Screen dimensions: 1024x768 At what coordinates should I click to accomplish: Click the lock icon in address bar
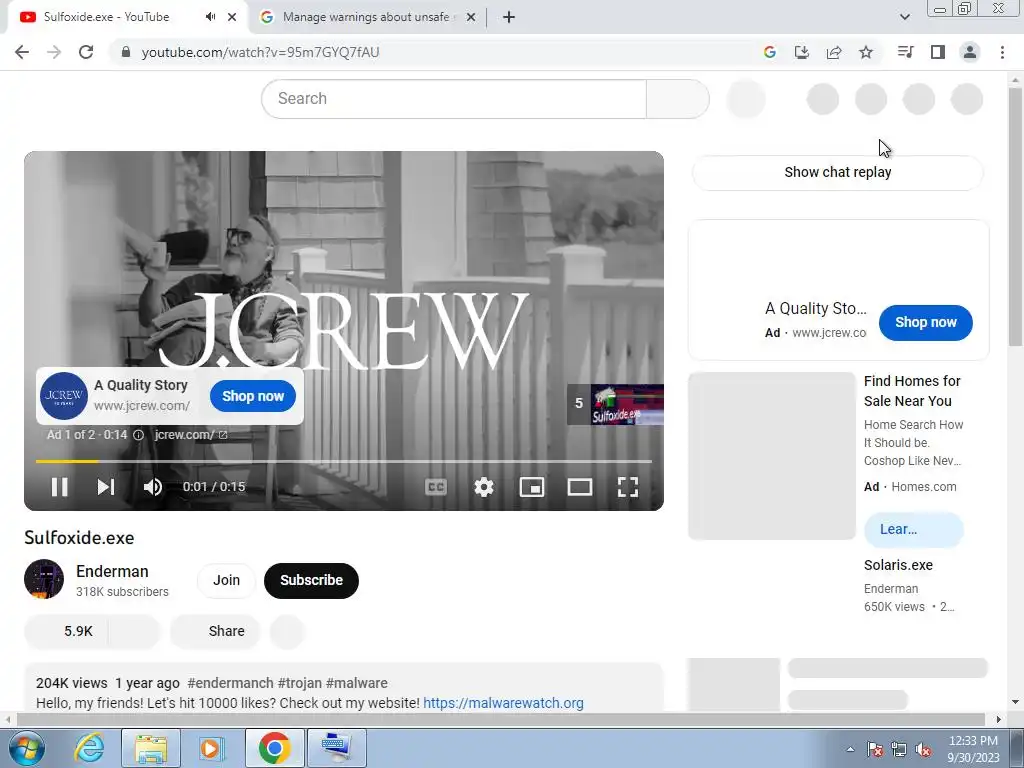(x=126, y=52)
